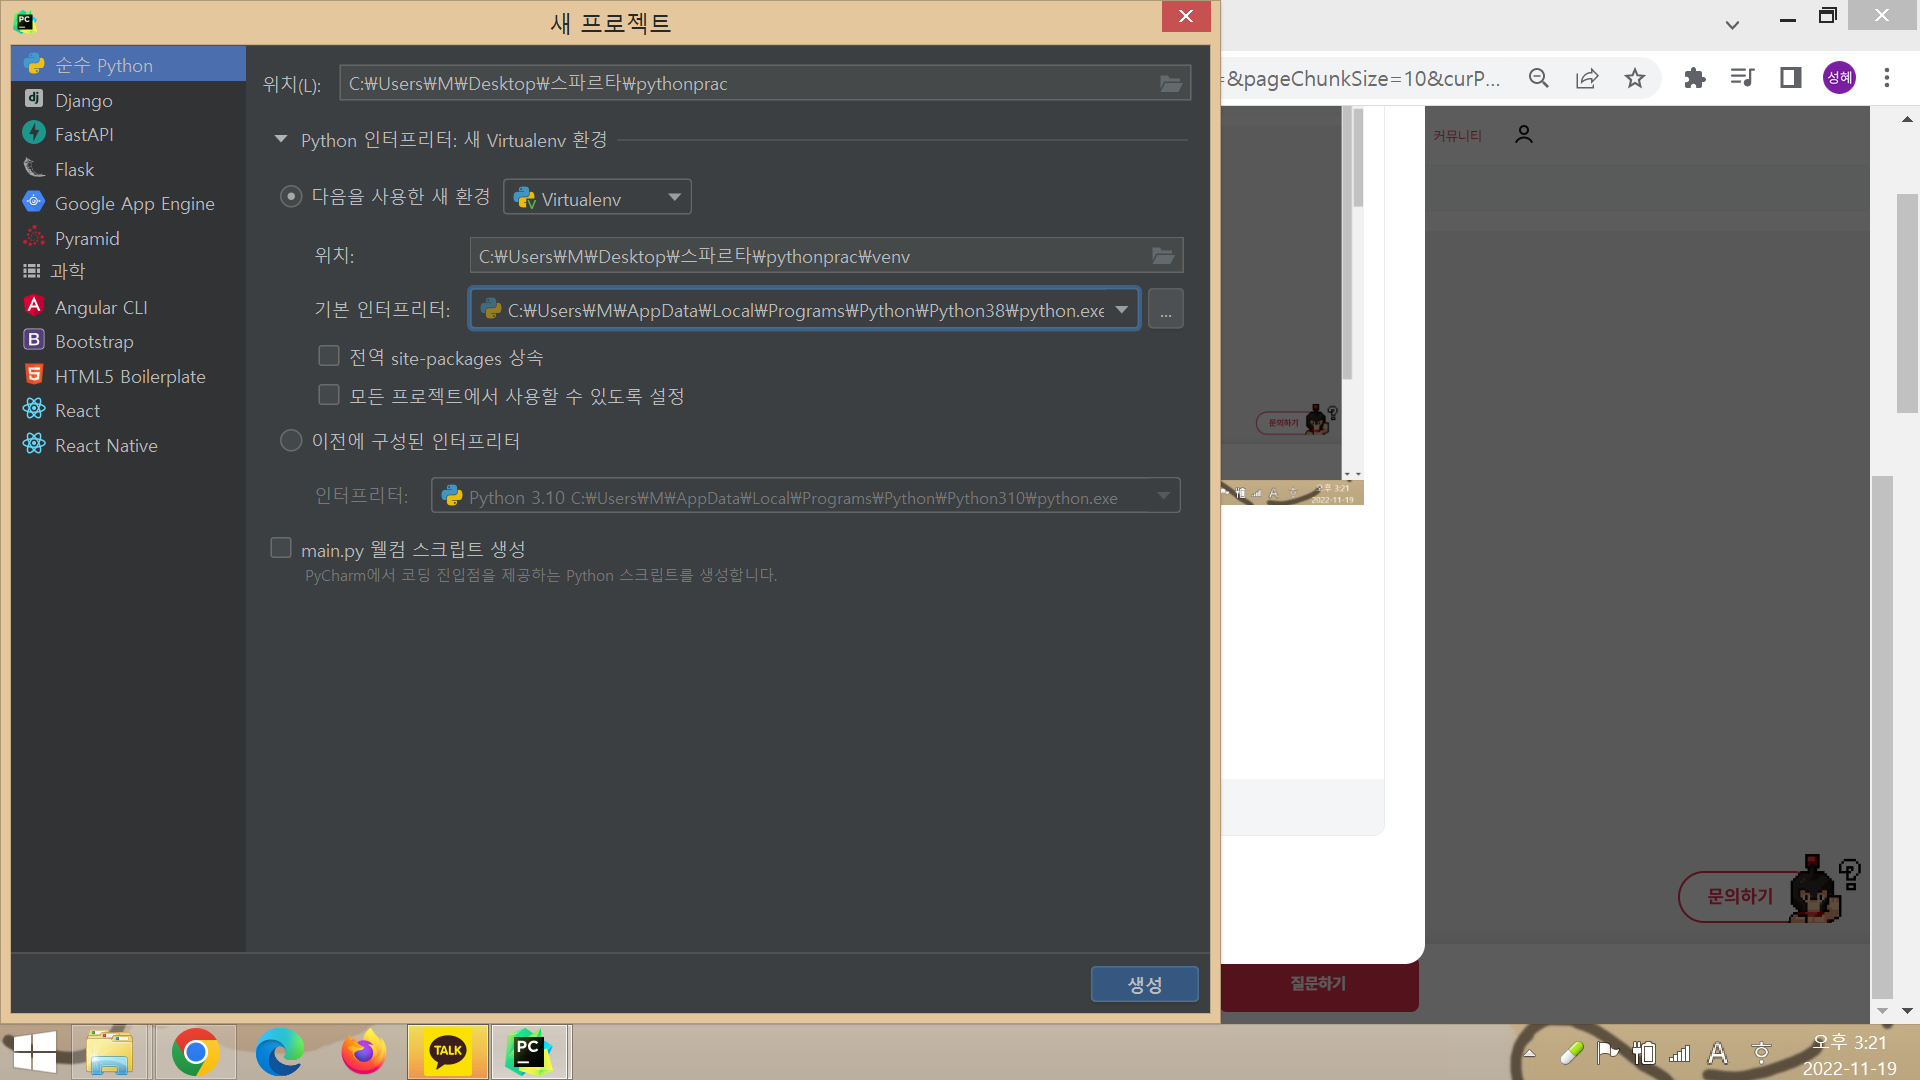
Task: Click the React Native atom icon
Action: [34, 444]
